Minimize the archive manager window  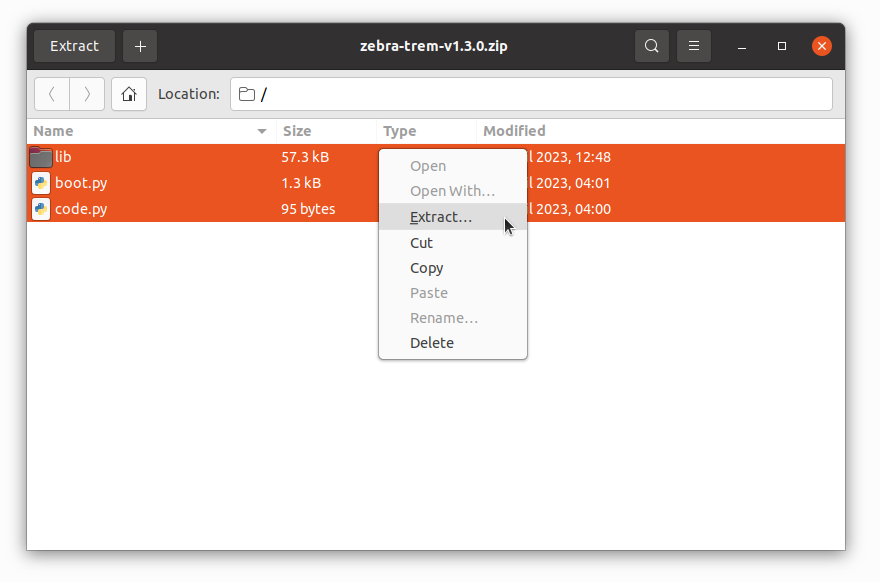742,46
